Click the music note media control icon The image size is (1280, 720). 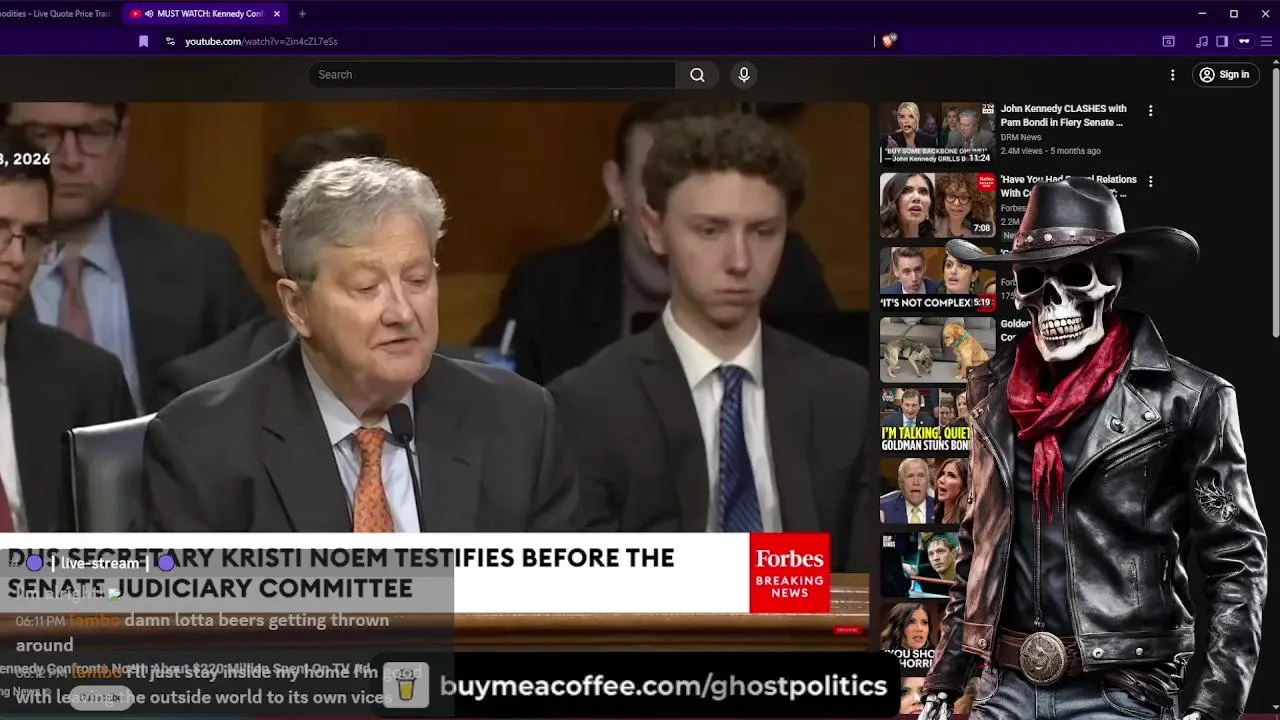pyautogui.click(x=1201, y=41)
